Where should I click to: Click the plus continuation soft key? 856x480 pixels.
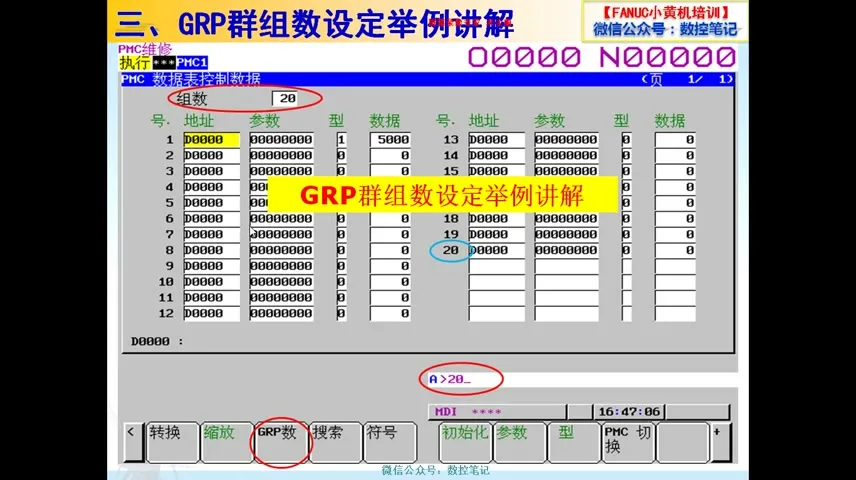720,442
